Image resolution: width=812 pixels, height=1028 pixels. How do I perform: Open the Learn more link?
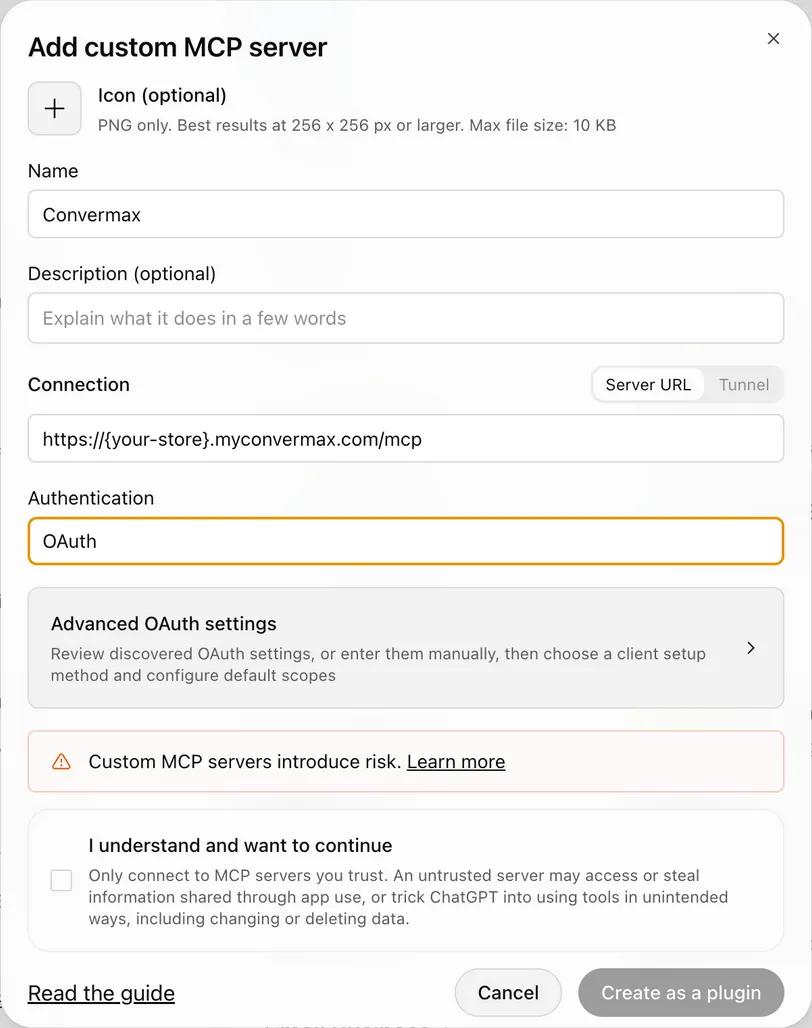click(x=456, y=762)
